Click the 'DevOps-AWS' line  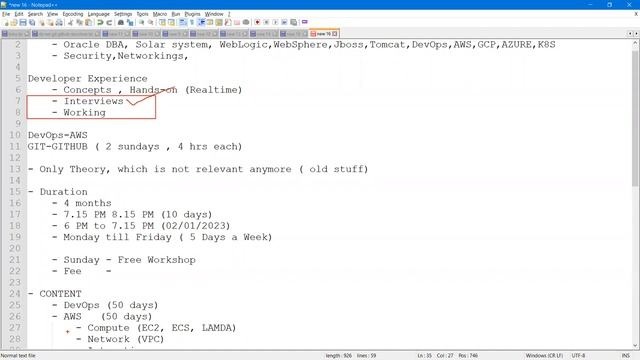(58, 135)
